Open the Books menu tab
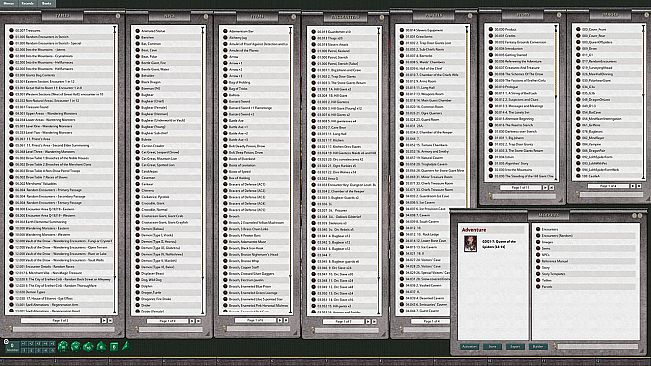The image size is (651, 366). pyautogui.click(x=47, y=3)
